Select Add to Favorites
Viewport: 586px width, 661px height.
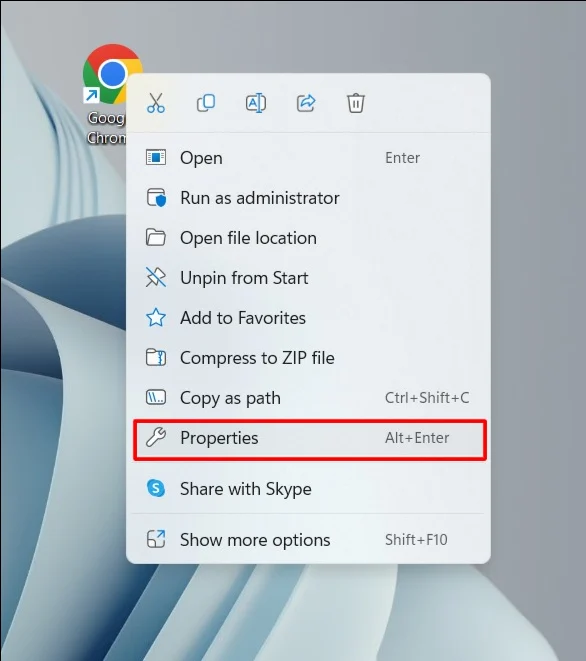coord(309,318)
